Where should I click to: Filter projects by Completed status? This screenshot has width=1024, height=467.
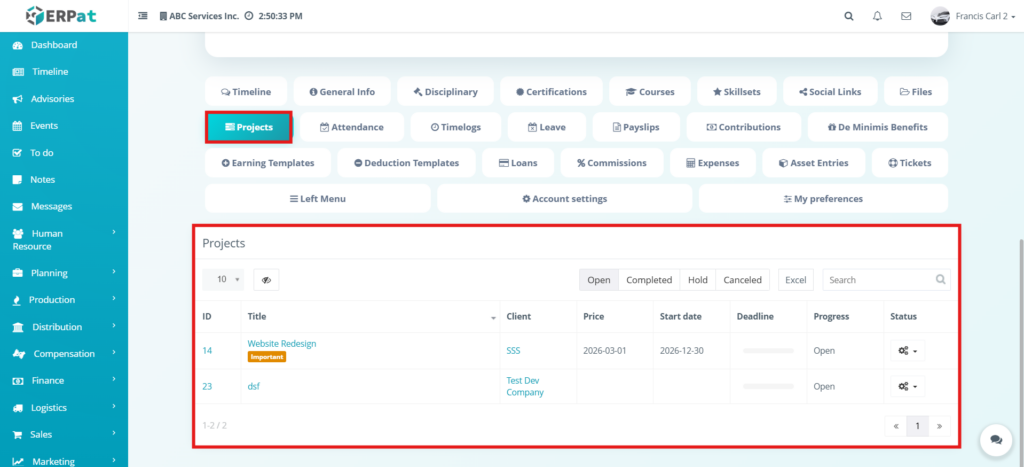coord(649,280)
